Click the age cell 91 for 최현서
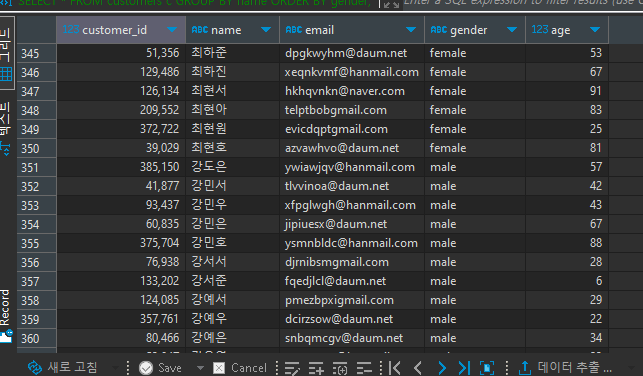 point(567,91)
